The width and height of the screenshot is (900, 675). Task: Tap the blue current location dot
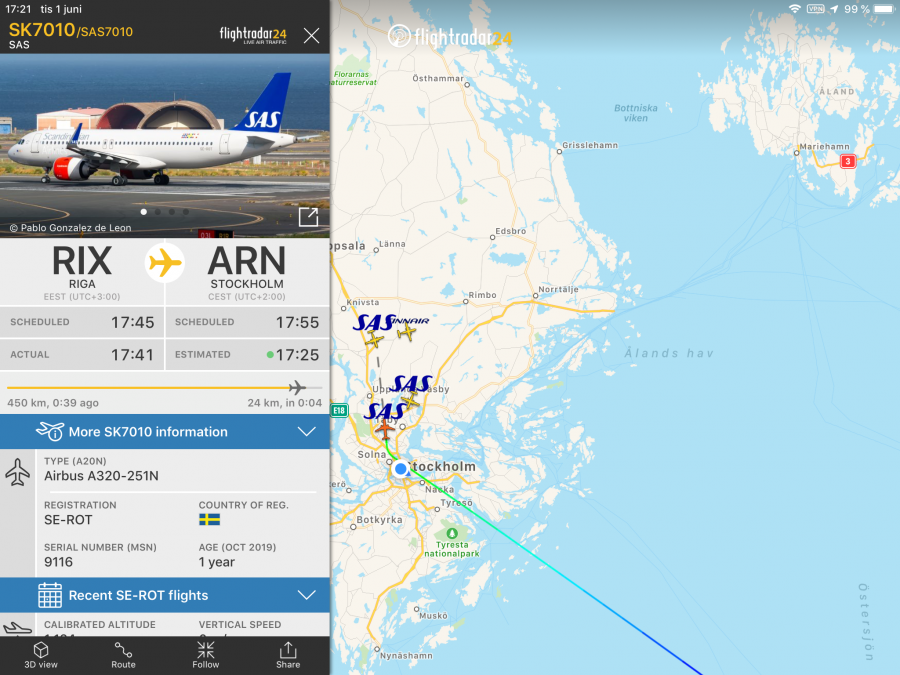(401, 469)
